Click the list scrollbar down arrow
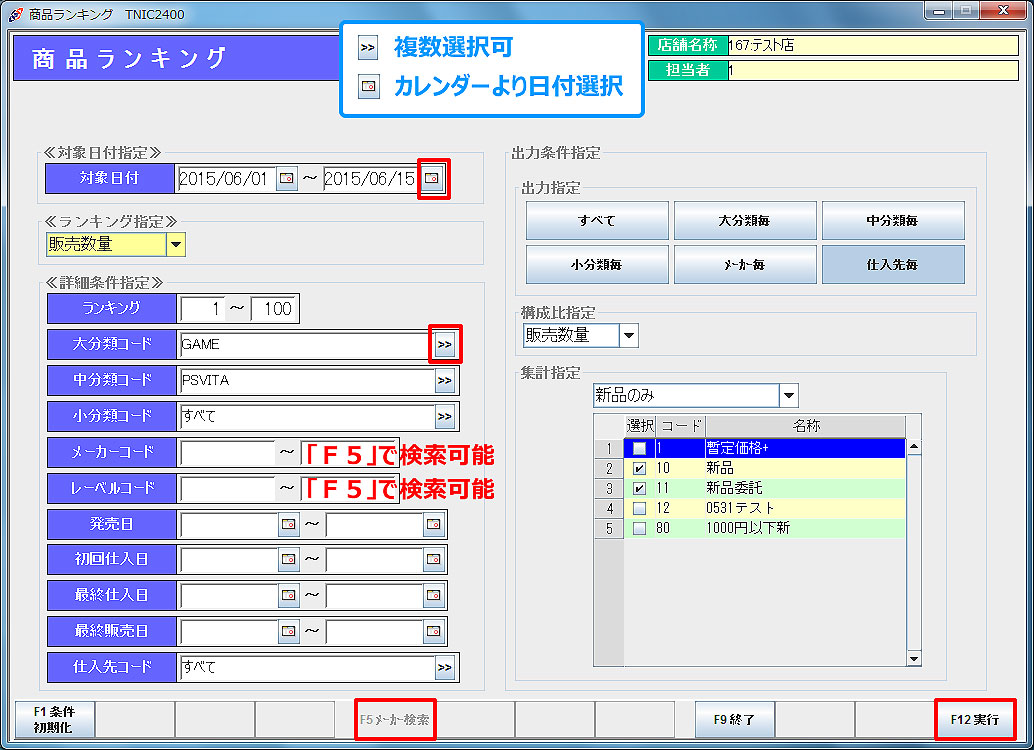This screenshot has width=1034, height=750. click(913, 658)
